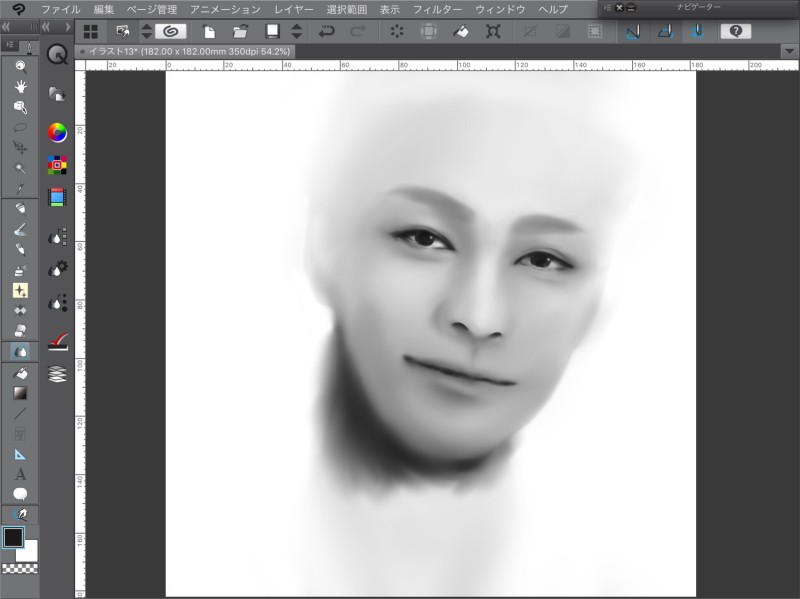Select the Text tool
The height and width of the screenshot is (599, 800).
20,474
